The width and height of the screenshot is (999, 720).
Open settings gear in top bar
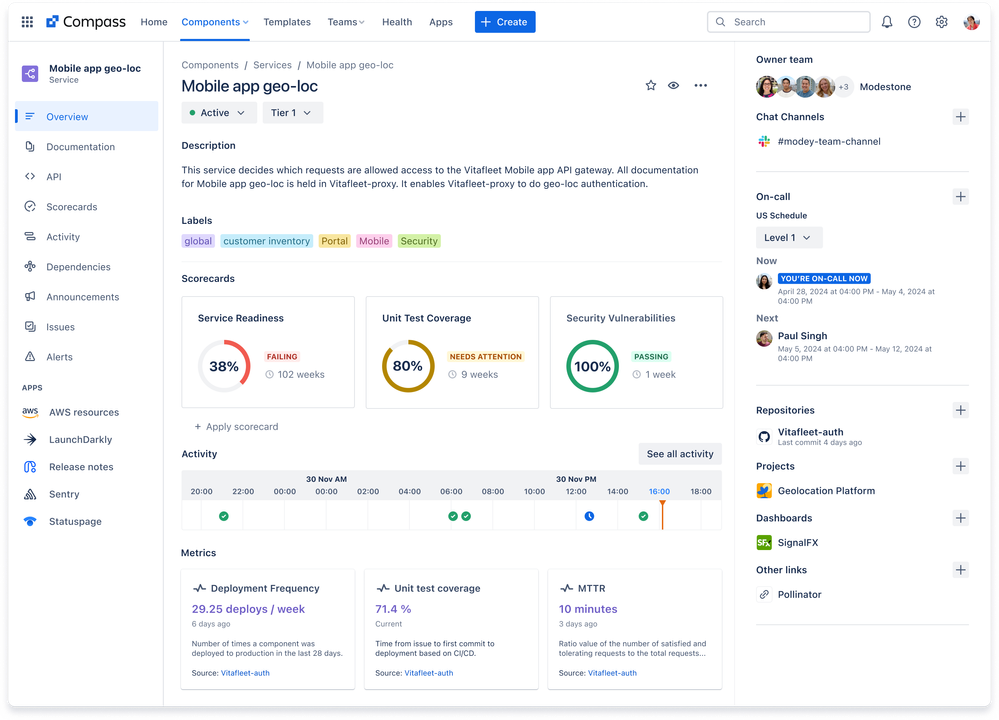[x=942, y=22]
